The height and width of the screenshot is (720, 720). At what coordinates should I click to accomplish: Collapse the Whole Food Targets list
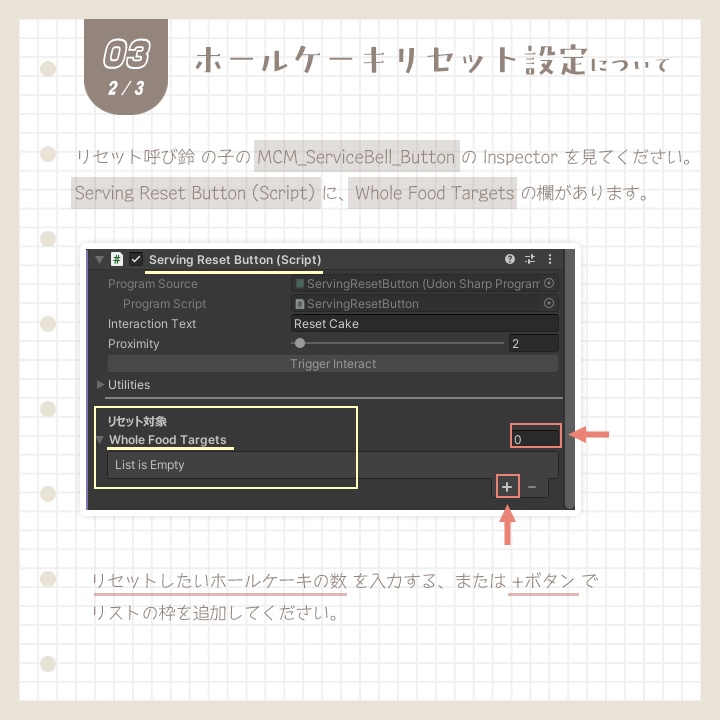(x=100, y=439)
